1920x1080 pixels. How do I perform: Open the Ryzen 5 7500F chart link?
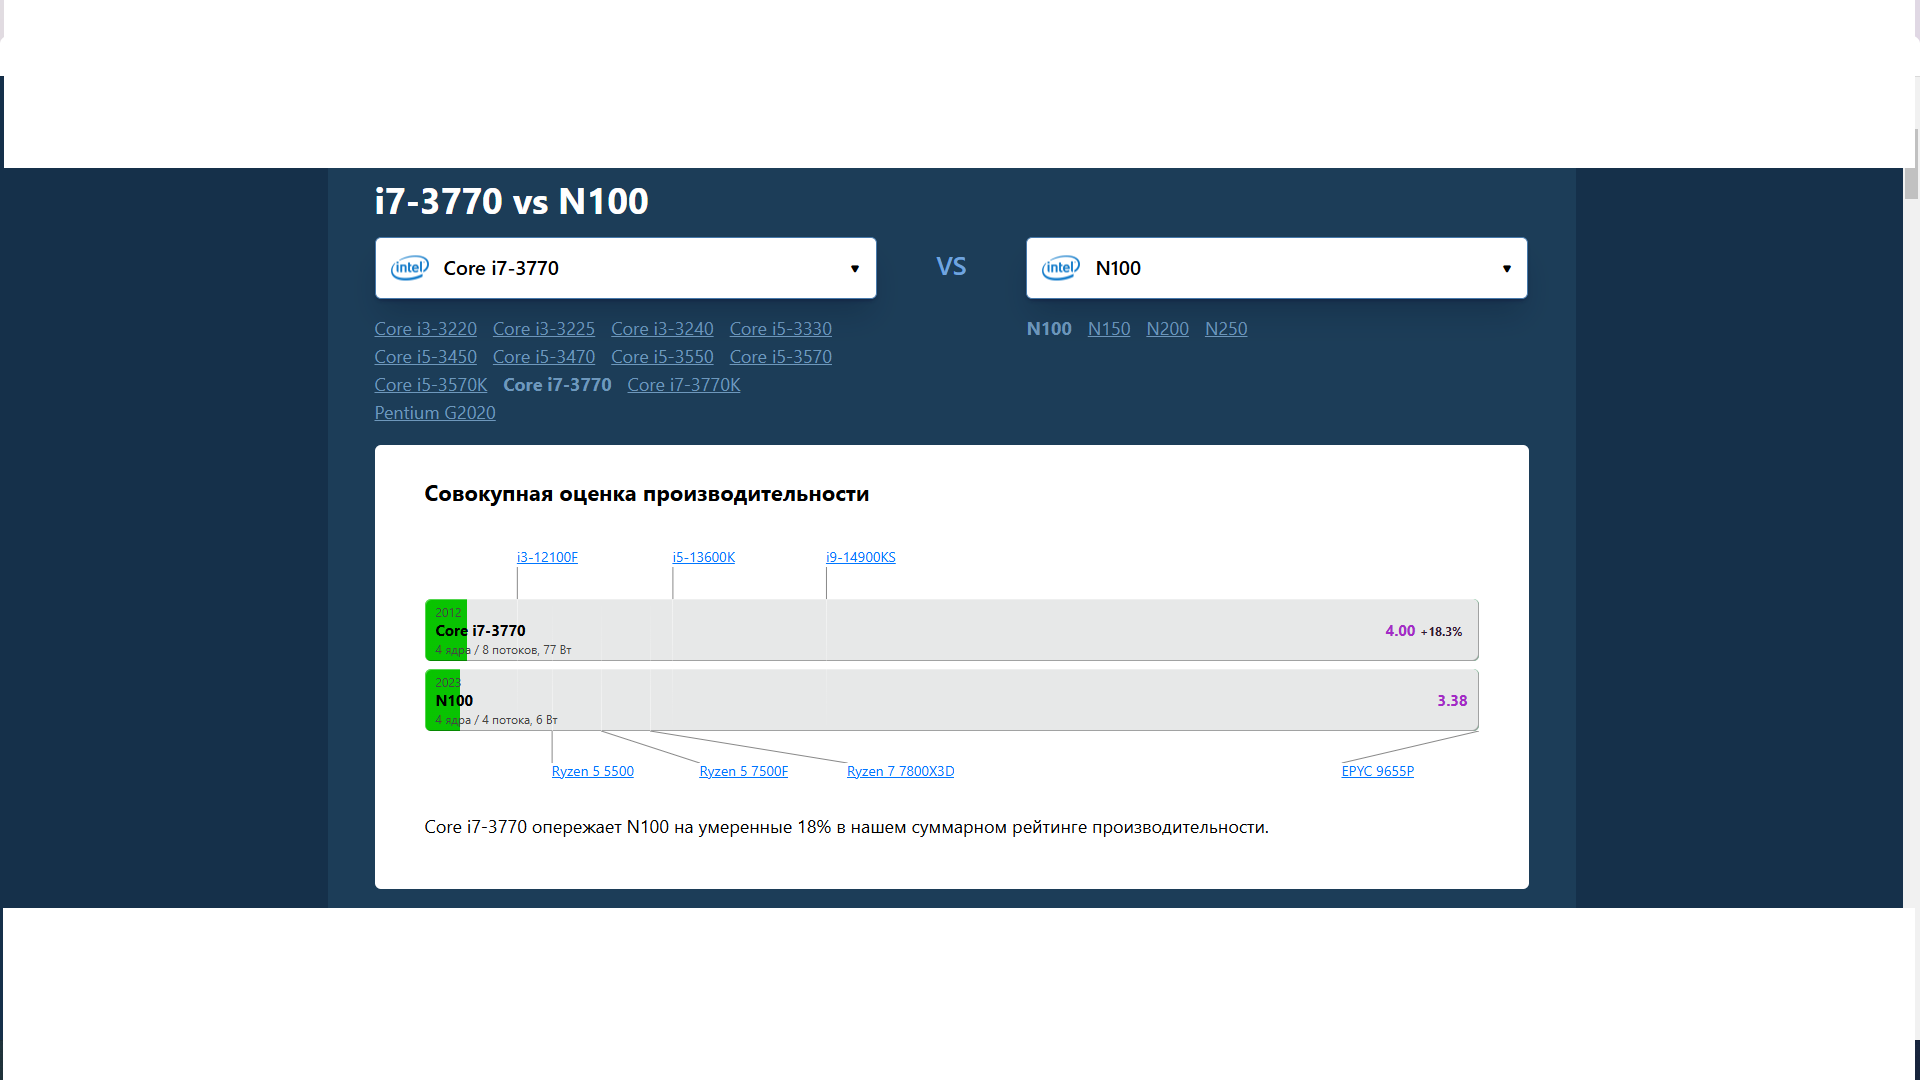(x=744, y=771)
